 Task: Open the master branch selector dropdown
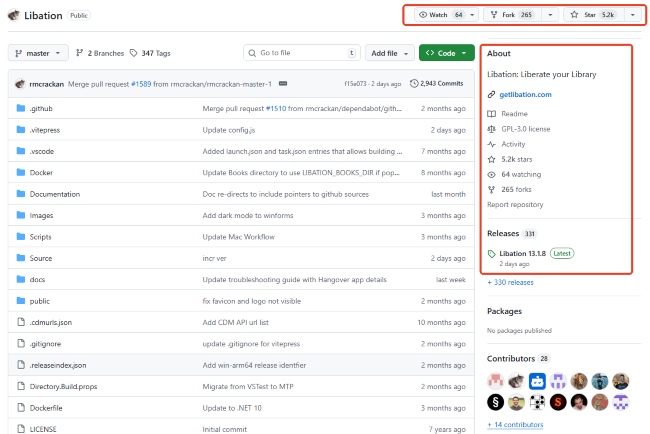[38, 53]
